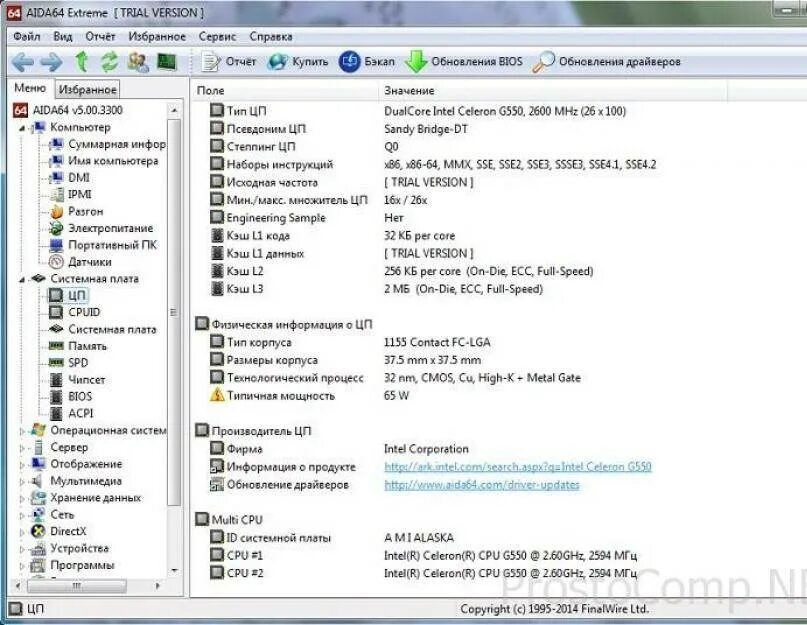Open the Бэкап toolbar button
This screenshot has height=625, width=807.
(x=367, y=62)
